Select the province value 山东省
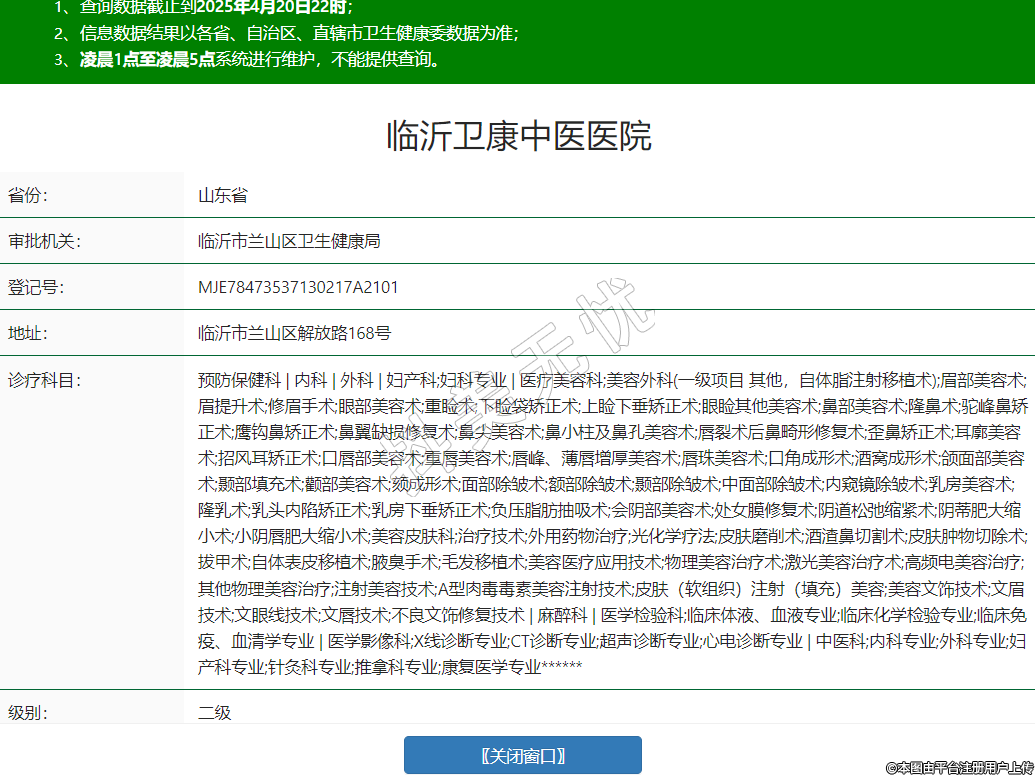The width and height of the screenshot is (1035, 775). pyautogui.click(x=223, y=196)
